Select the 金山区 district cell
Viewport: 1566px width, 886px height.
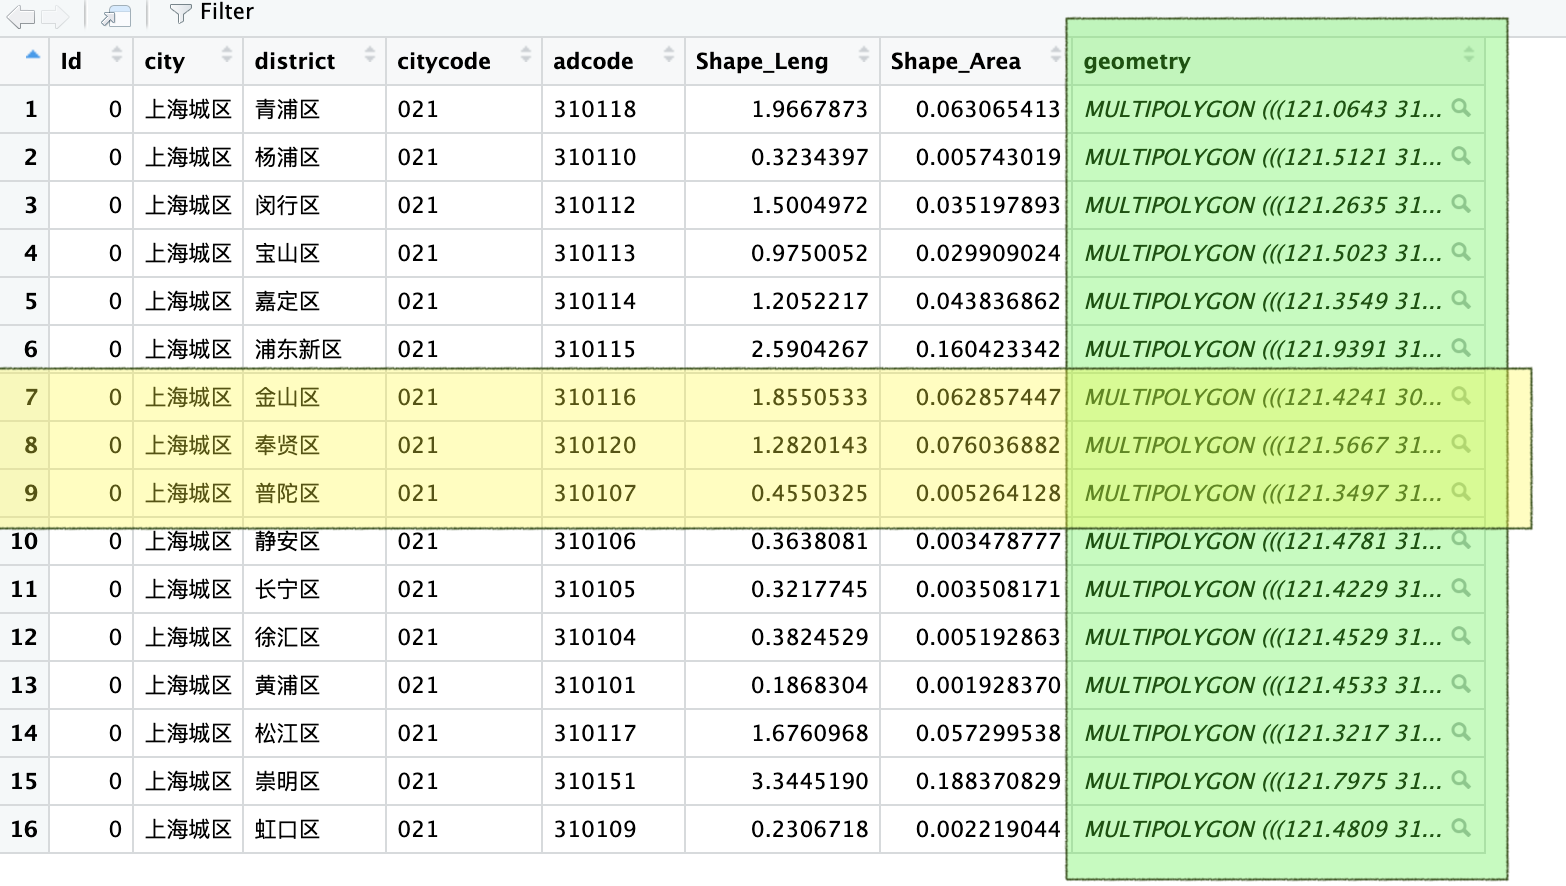point(288,397)
